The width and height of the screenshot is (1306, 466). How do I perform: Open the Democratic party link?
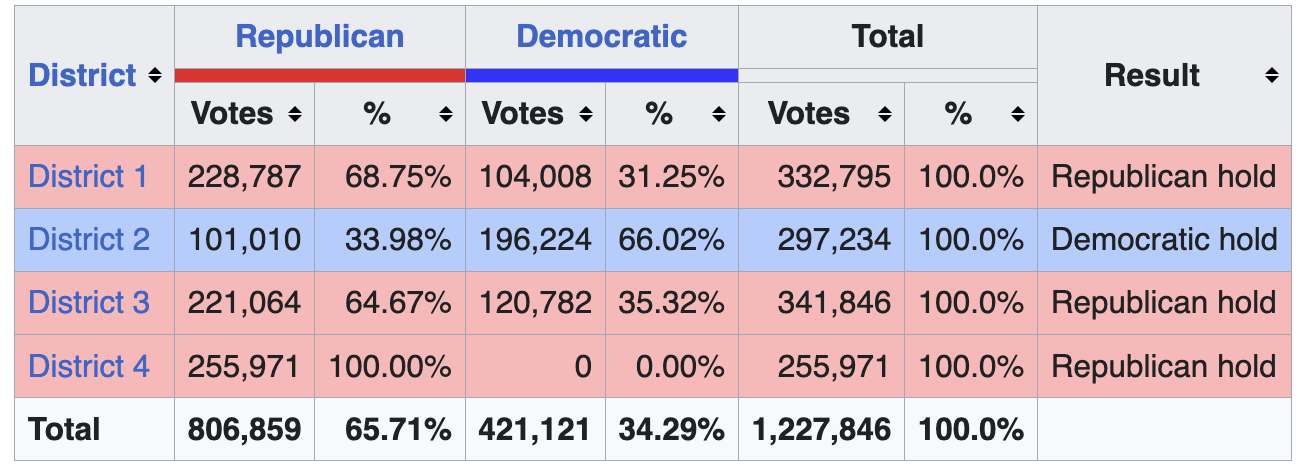coord(601,37)
